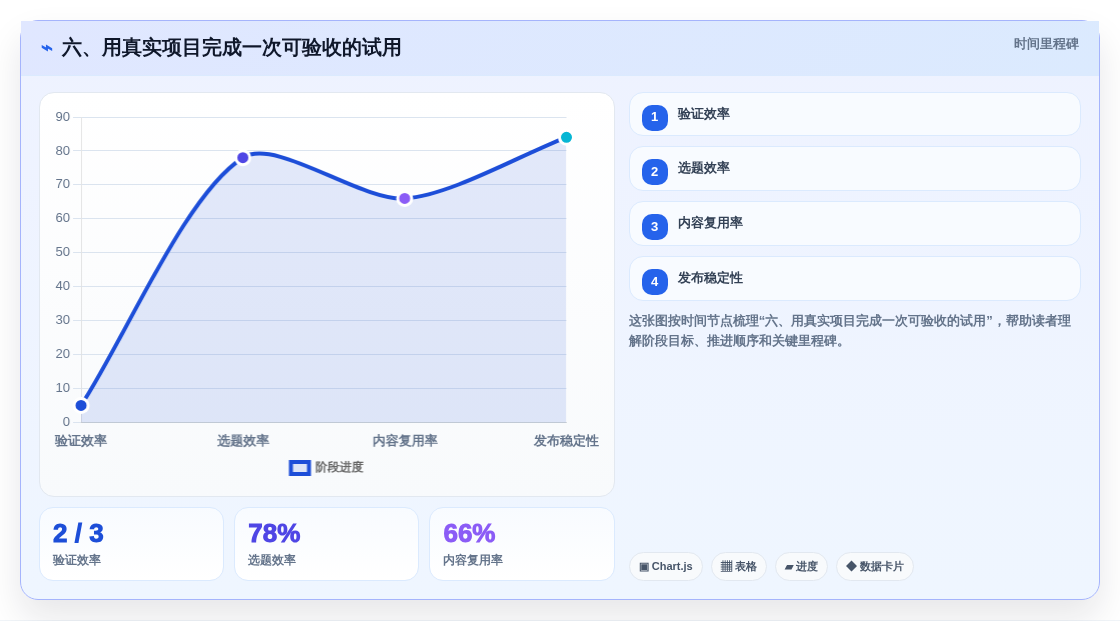Select the 验证效率 data point on the chart

81,406
